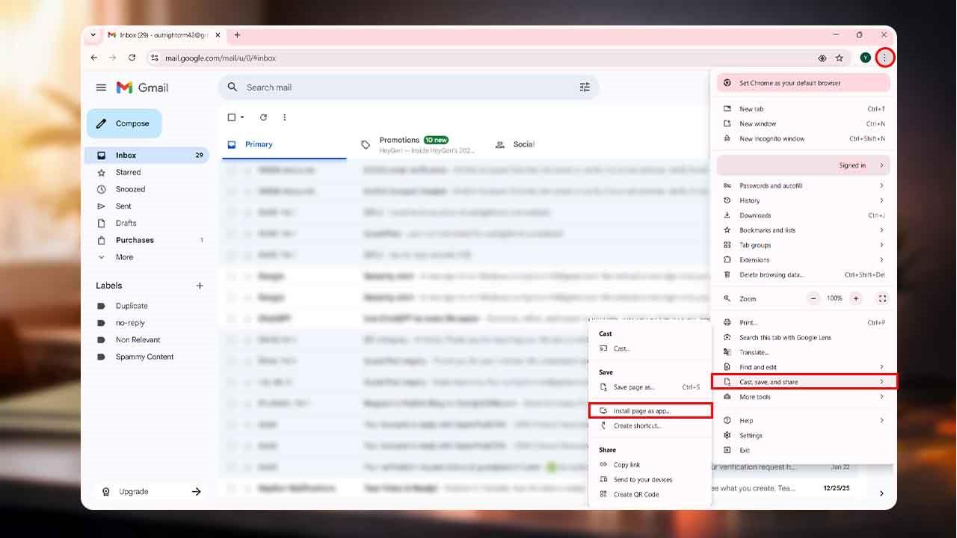This screenshot has height=538, width=957.
Task: Select Create shortcut option
Action: pos(650,426)
